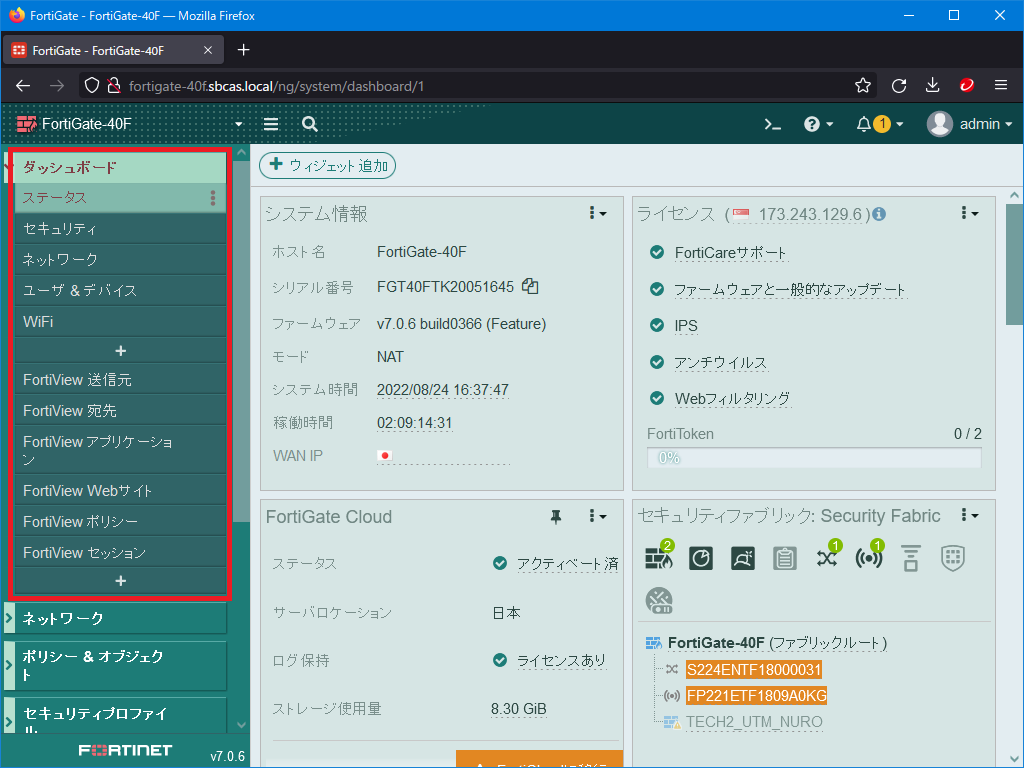1024x768 pixels.
Task: Open FortiView 宛先
Action: coord(120,411)
